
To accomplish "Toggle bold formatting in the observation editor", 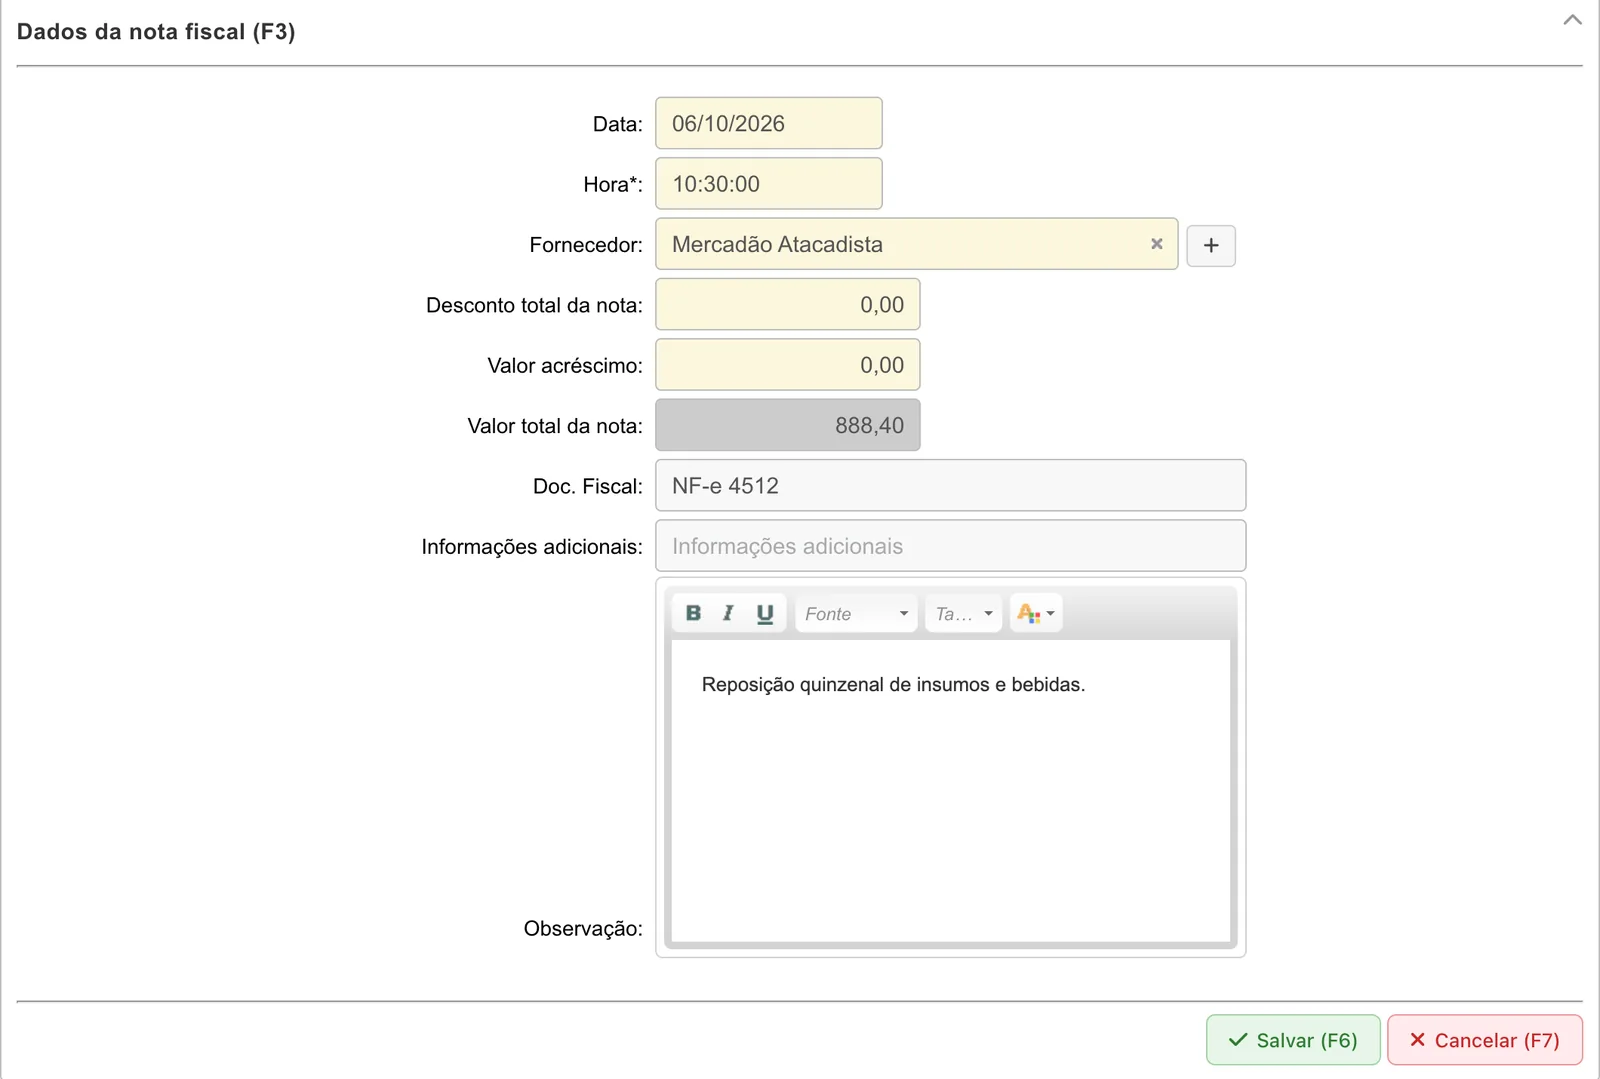I will click(x=693, y=613).
